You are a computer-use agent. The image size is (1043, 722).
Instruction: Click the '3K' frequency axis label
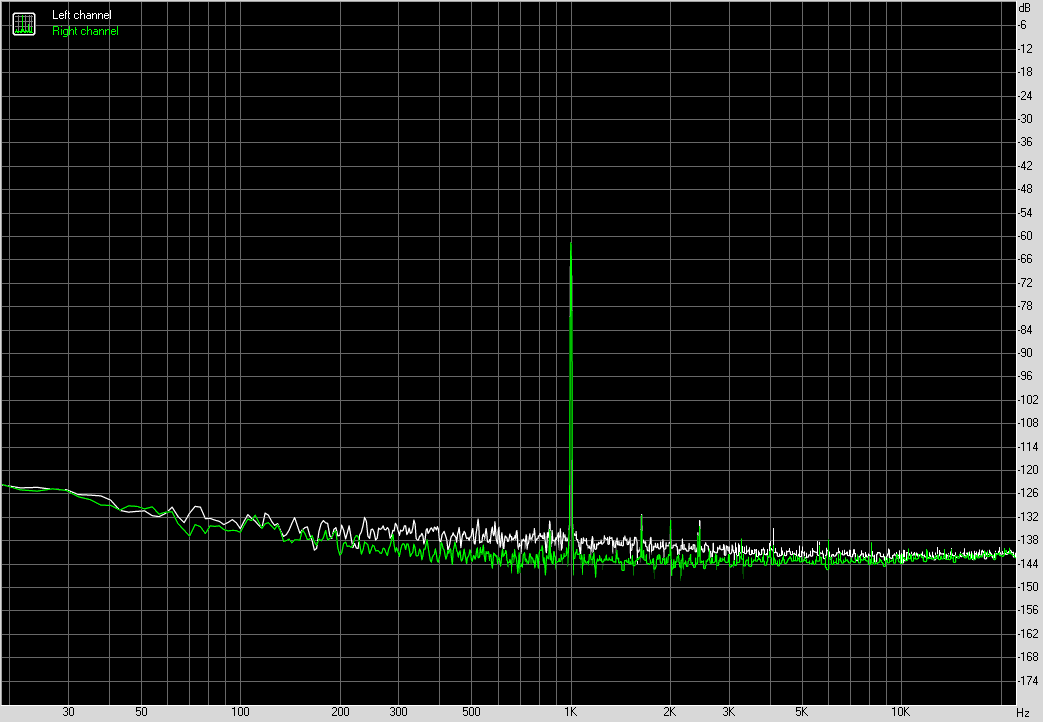pyautogui.click(x=728, y=712)
